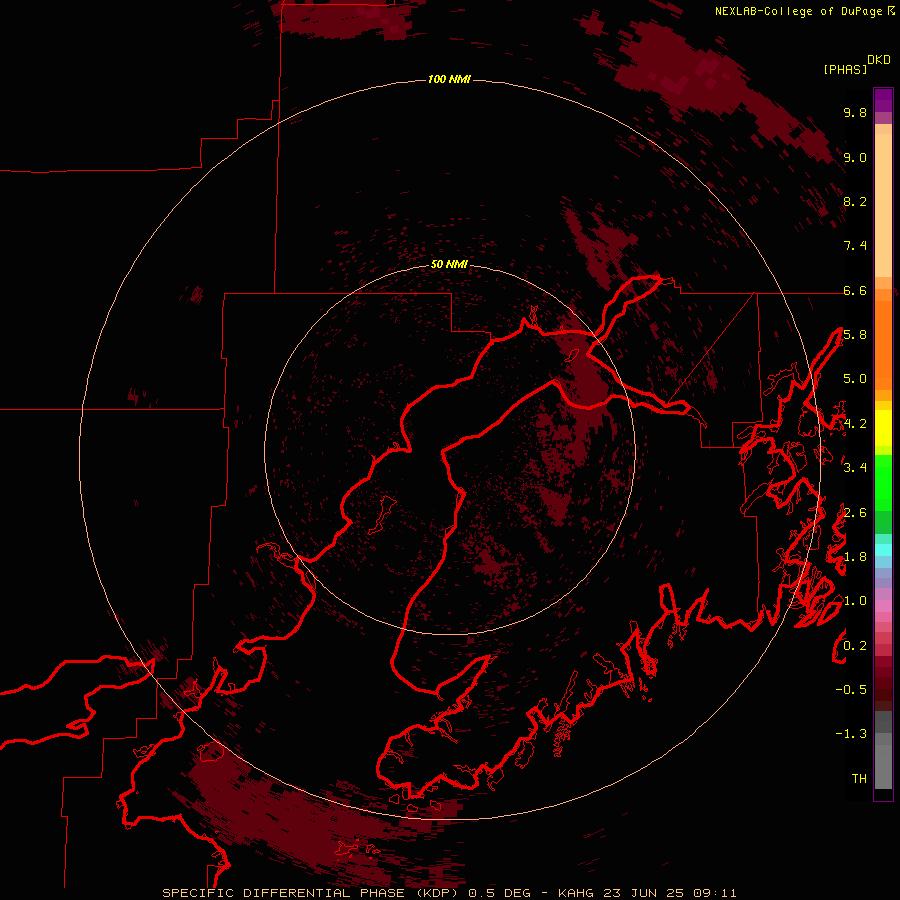The width and height of the screenshot is (900, 900).
Task: Click the TH label on the legend
Action: (859, 778)
